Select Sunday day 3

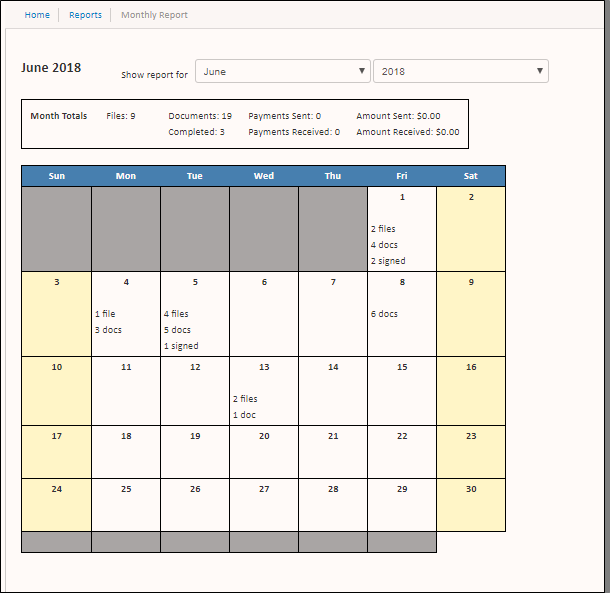[57, 314]
